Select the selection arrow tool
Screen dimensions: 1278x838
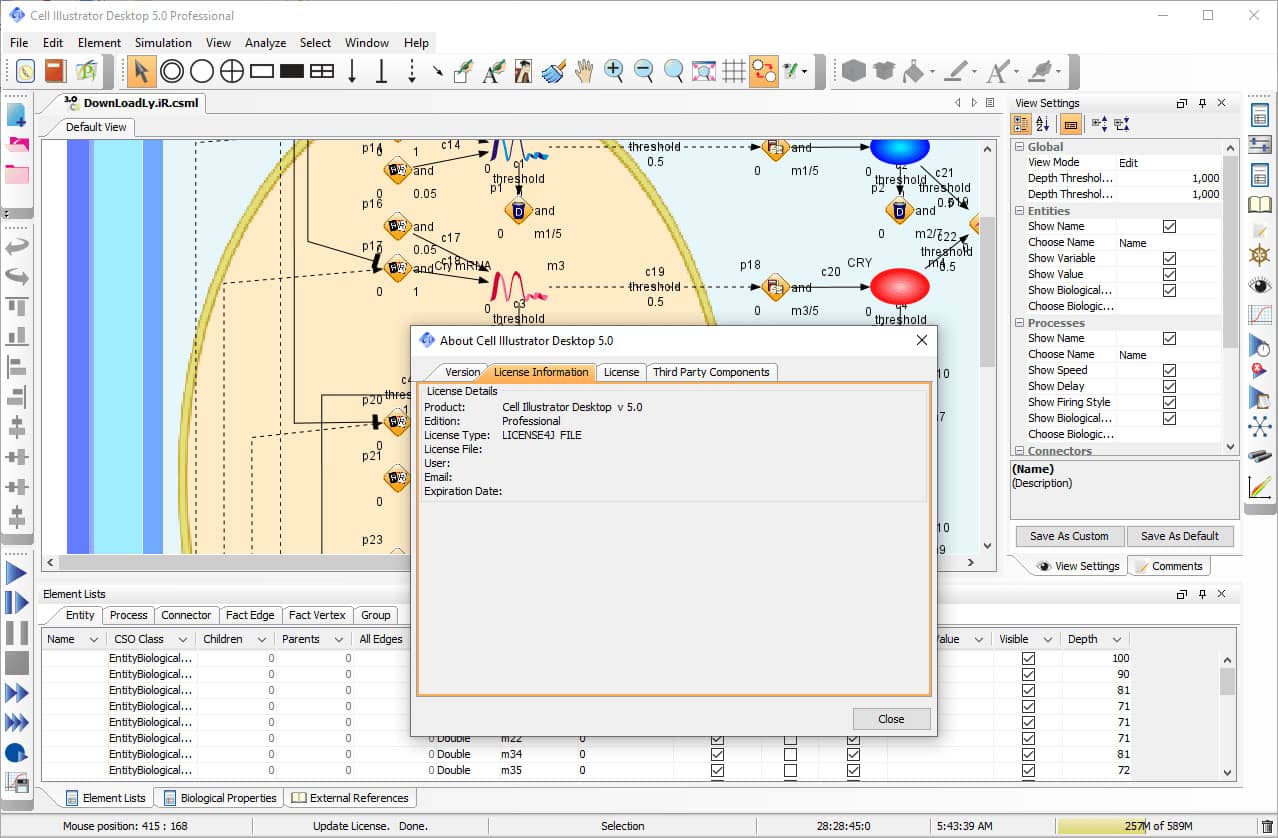[x=141, y=71]
